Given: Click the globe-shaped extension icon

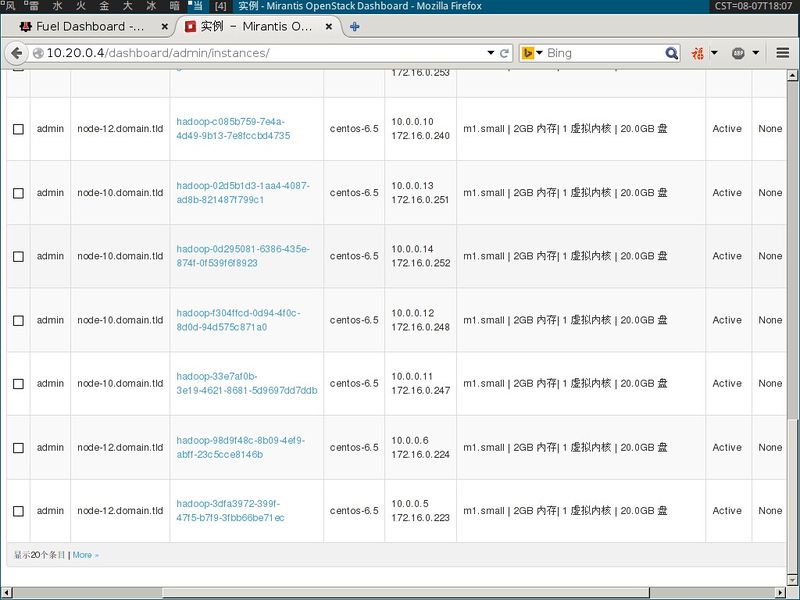Looking at the screenshot, I should [738, 52].
